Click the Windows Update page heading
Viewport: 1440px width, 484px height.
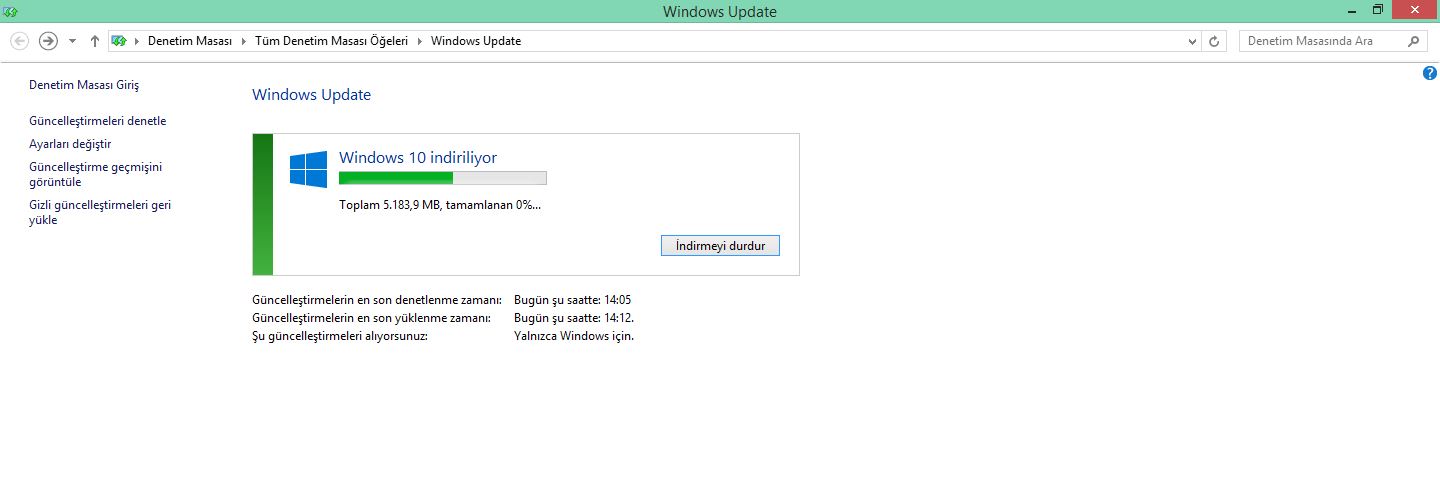(x=311, y=95)
